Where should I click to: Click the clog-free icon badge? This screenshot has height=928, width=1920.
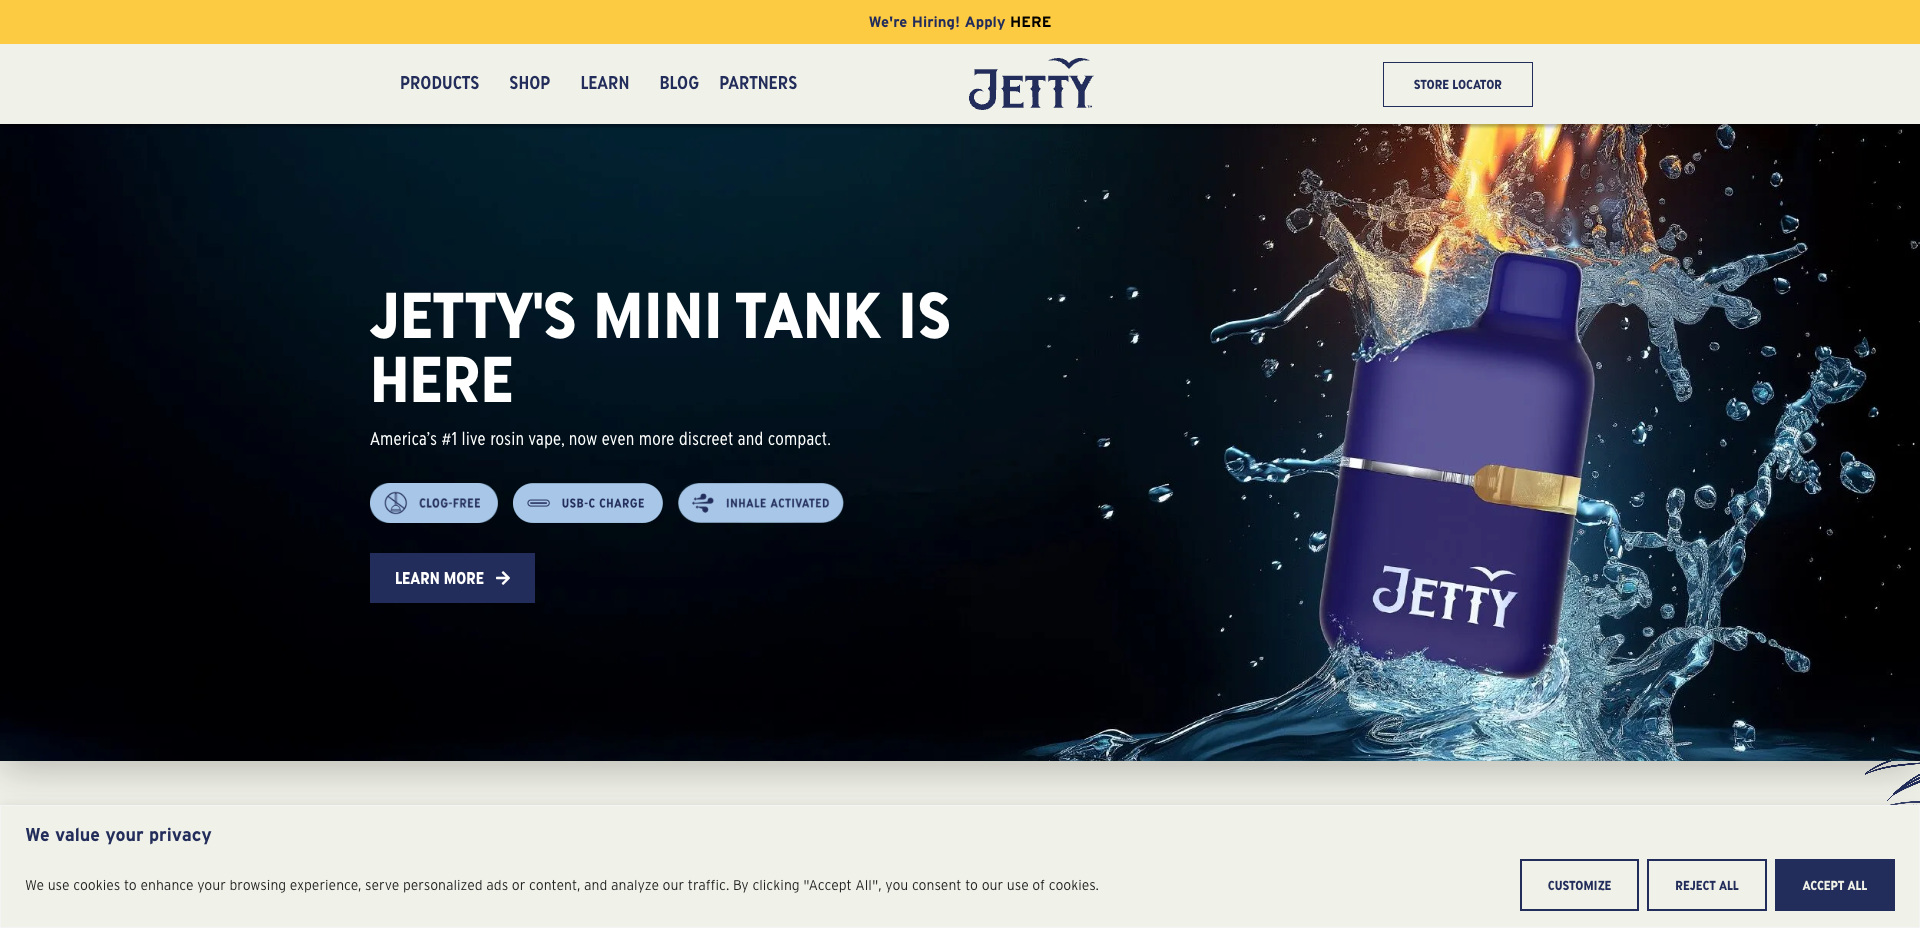[x=396, y=503]
